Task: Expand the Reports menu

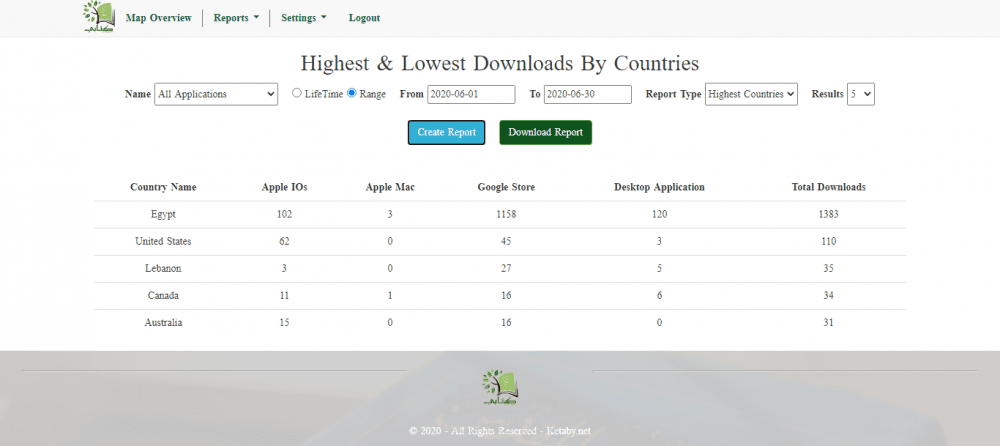Action: 237,18
